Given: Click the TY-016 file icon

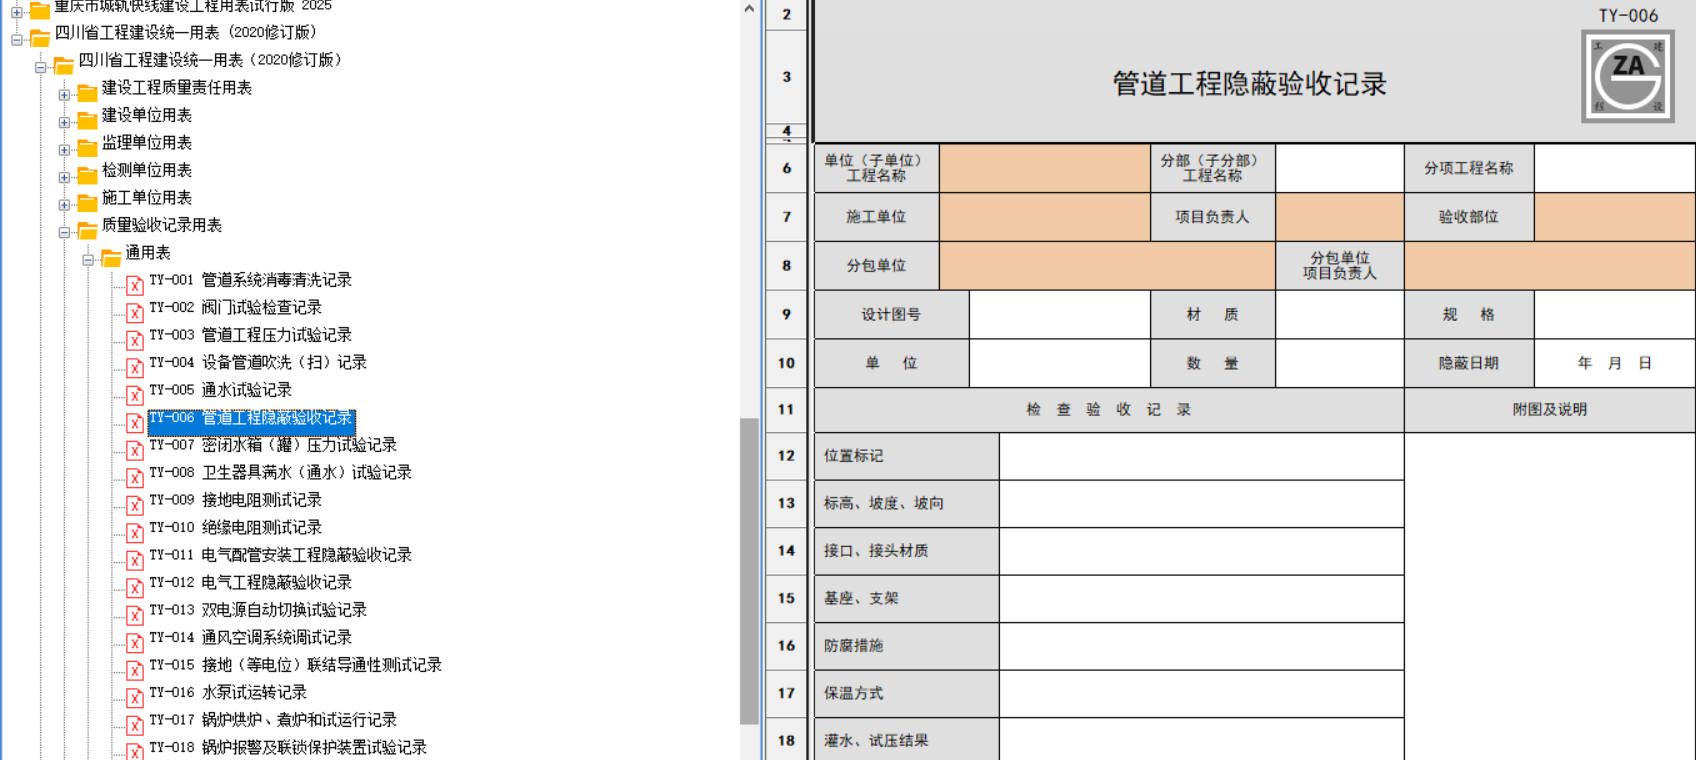Looking at the screenshot, I should tap(135, 696).
